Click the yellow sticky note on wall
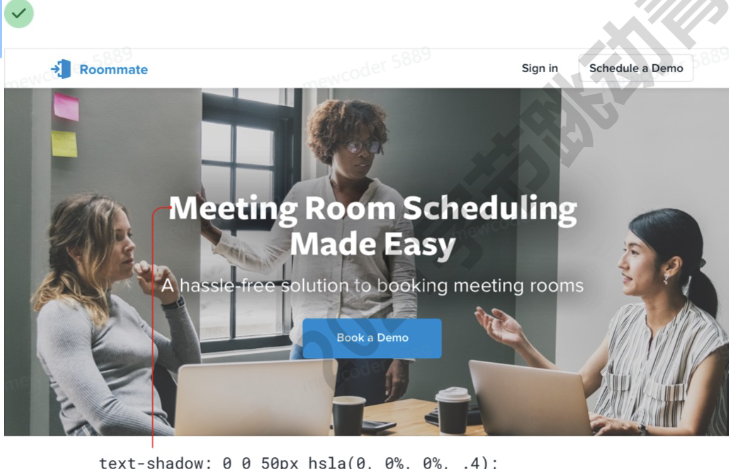The width and height of the screenshot is (729, 469). [64, 144]
